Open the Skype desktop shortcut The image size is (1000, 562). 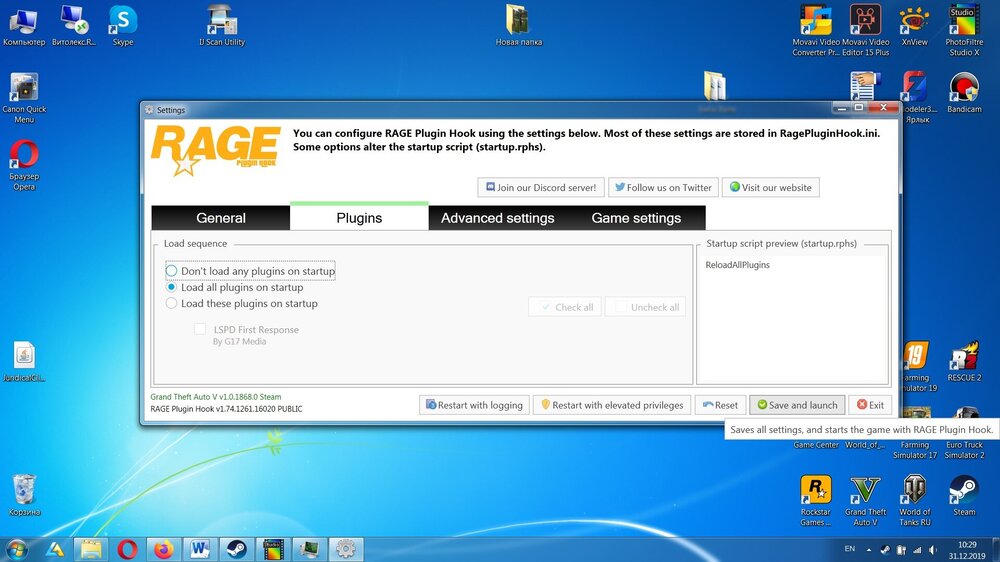123,26
